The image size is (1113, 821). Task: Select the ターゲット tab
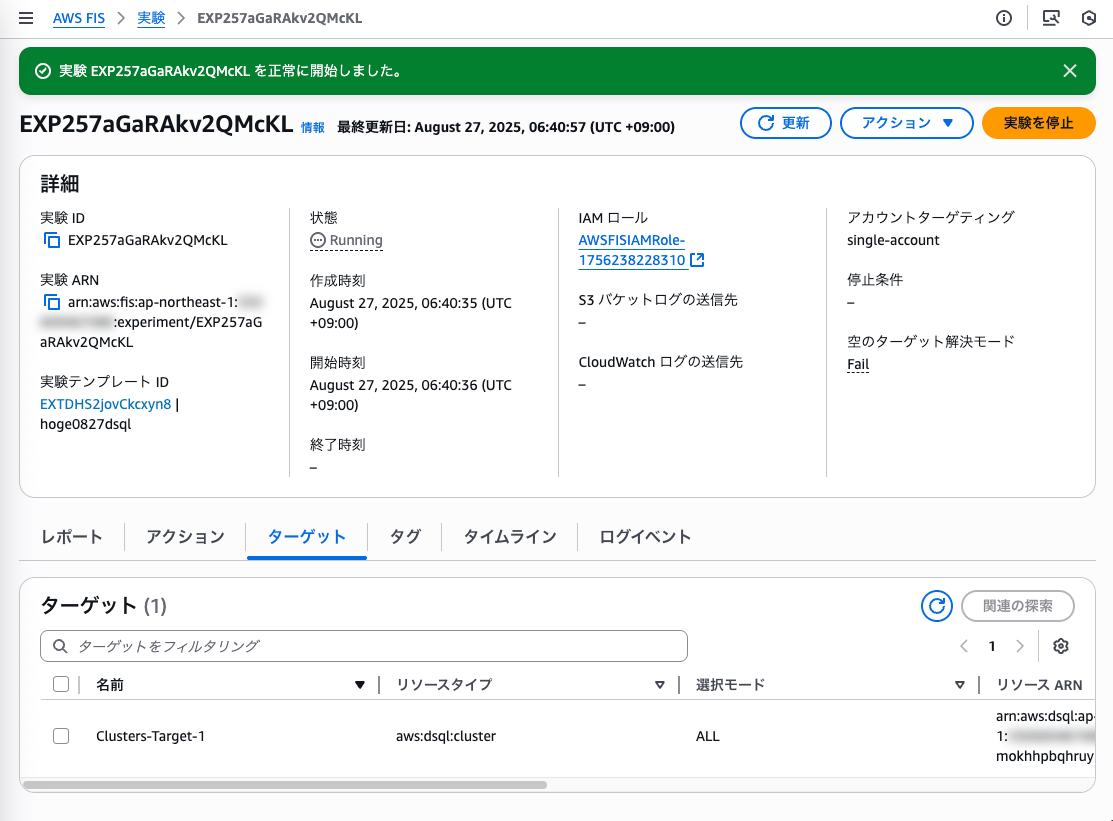tap(307, 537)
